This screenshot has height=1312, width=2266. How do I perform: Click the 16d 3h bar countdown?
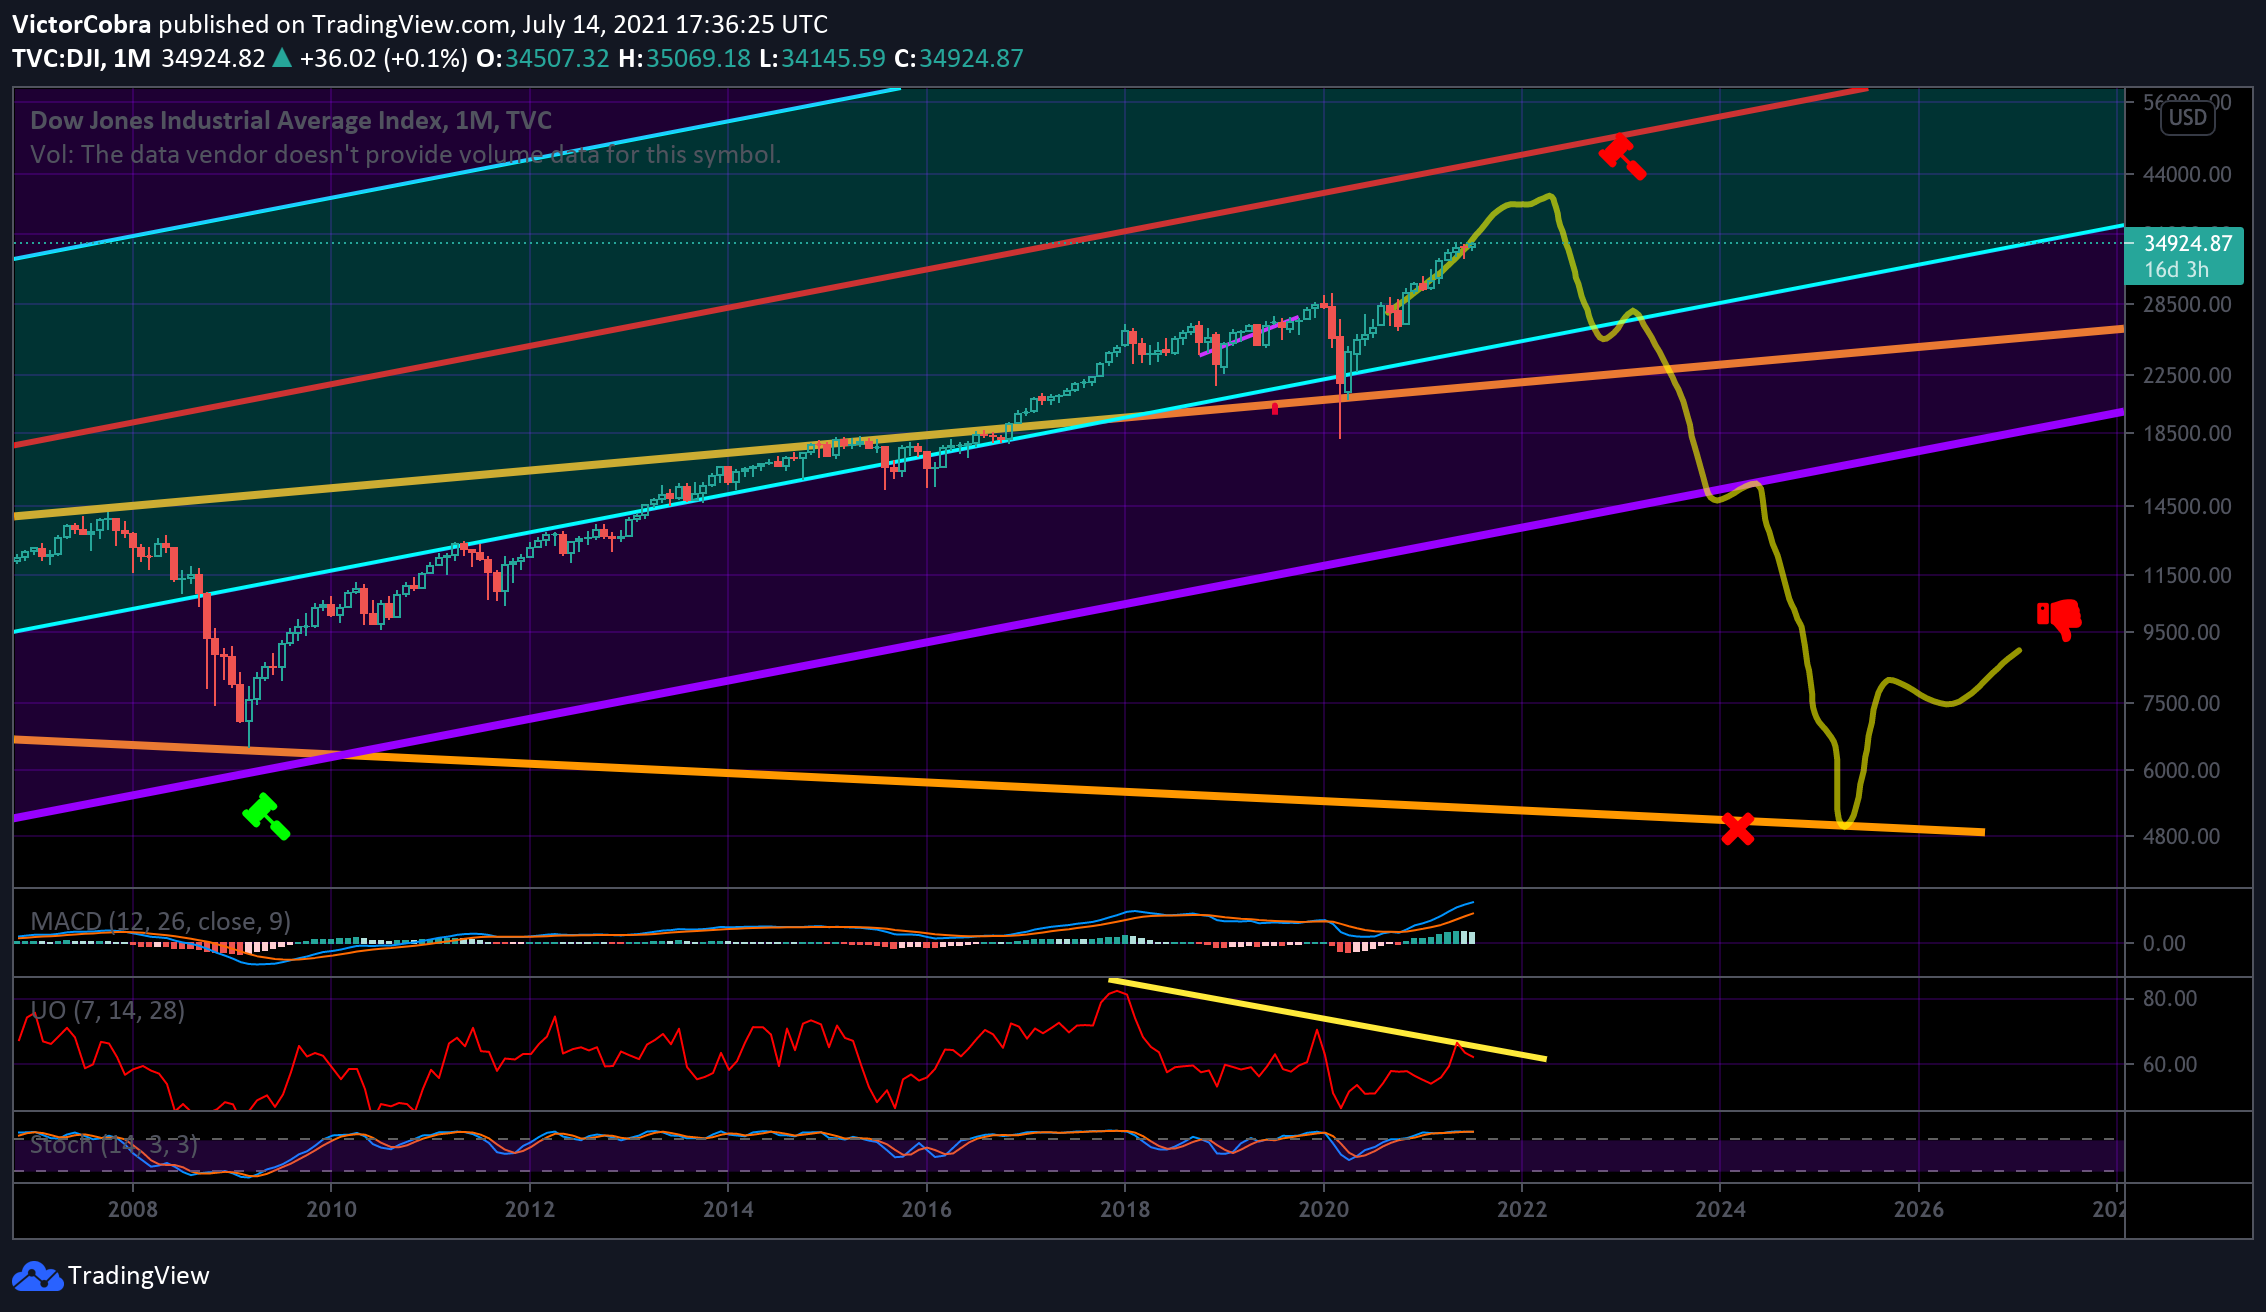(x=2176, y=270)
